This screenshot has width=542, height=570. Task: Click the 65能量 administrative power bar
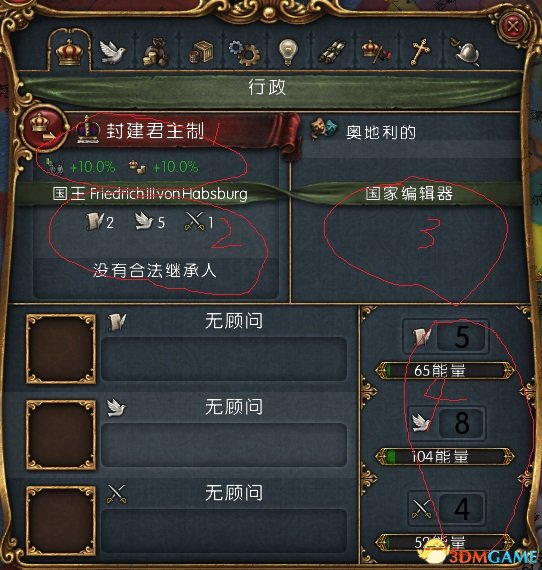tap(445, 370)
